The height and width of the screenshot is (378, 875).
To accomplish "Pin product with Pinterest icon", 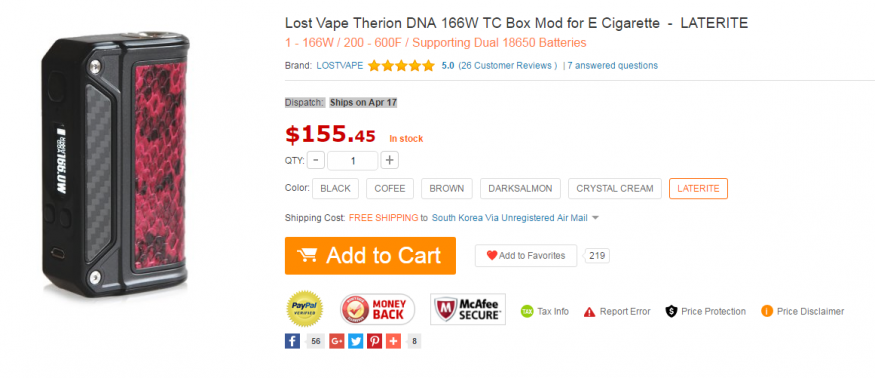I will click(x=374, y=341).
